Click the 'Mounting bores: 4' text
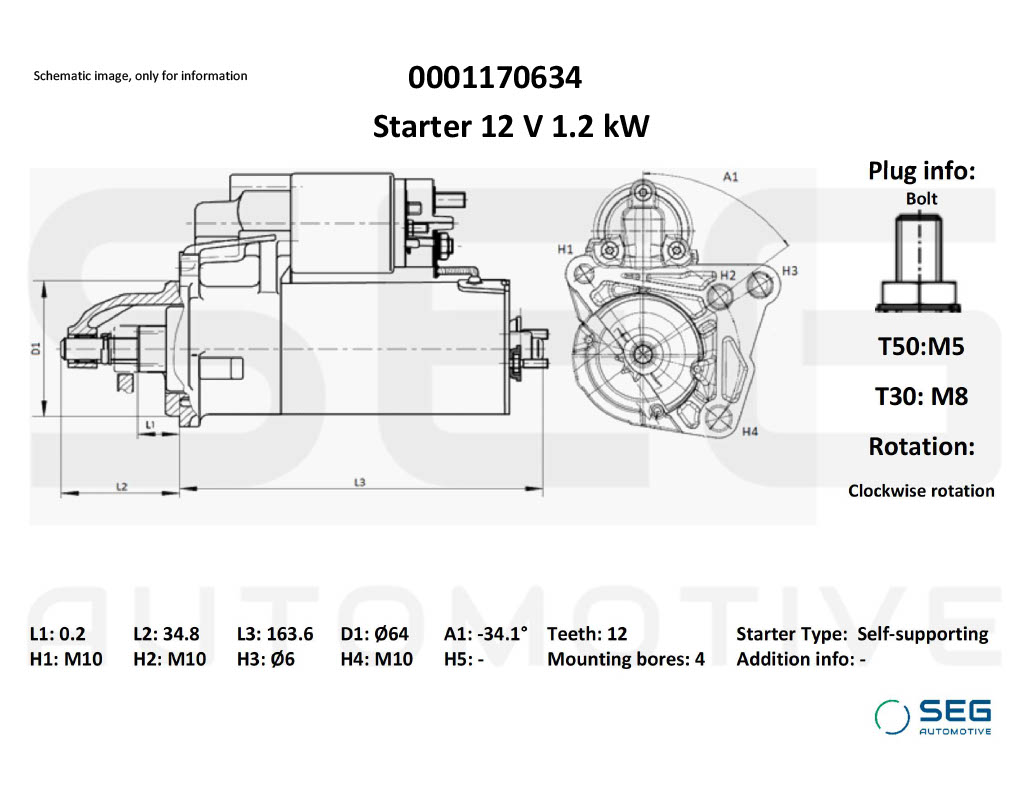1024x791 pixels. point(626,659)
